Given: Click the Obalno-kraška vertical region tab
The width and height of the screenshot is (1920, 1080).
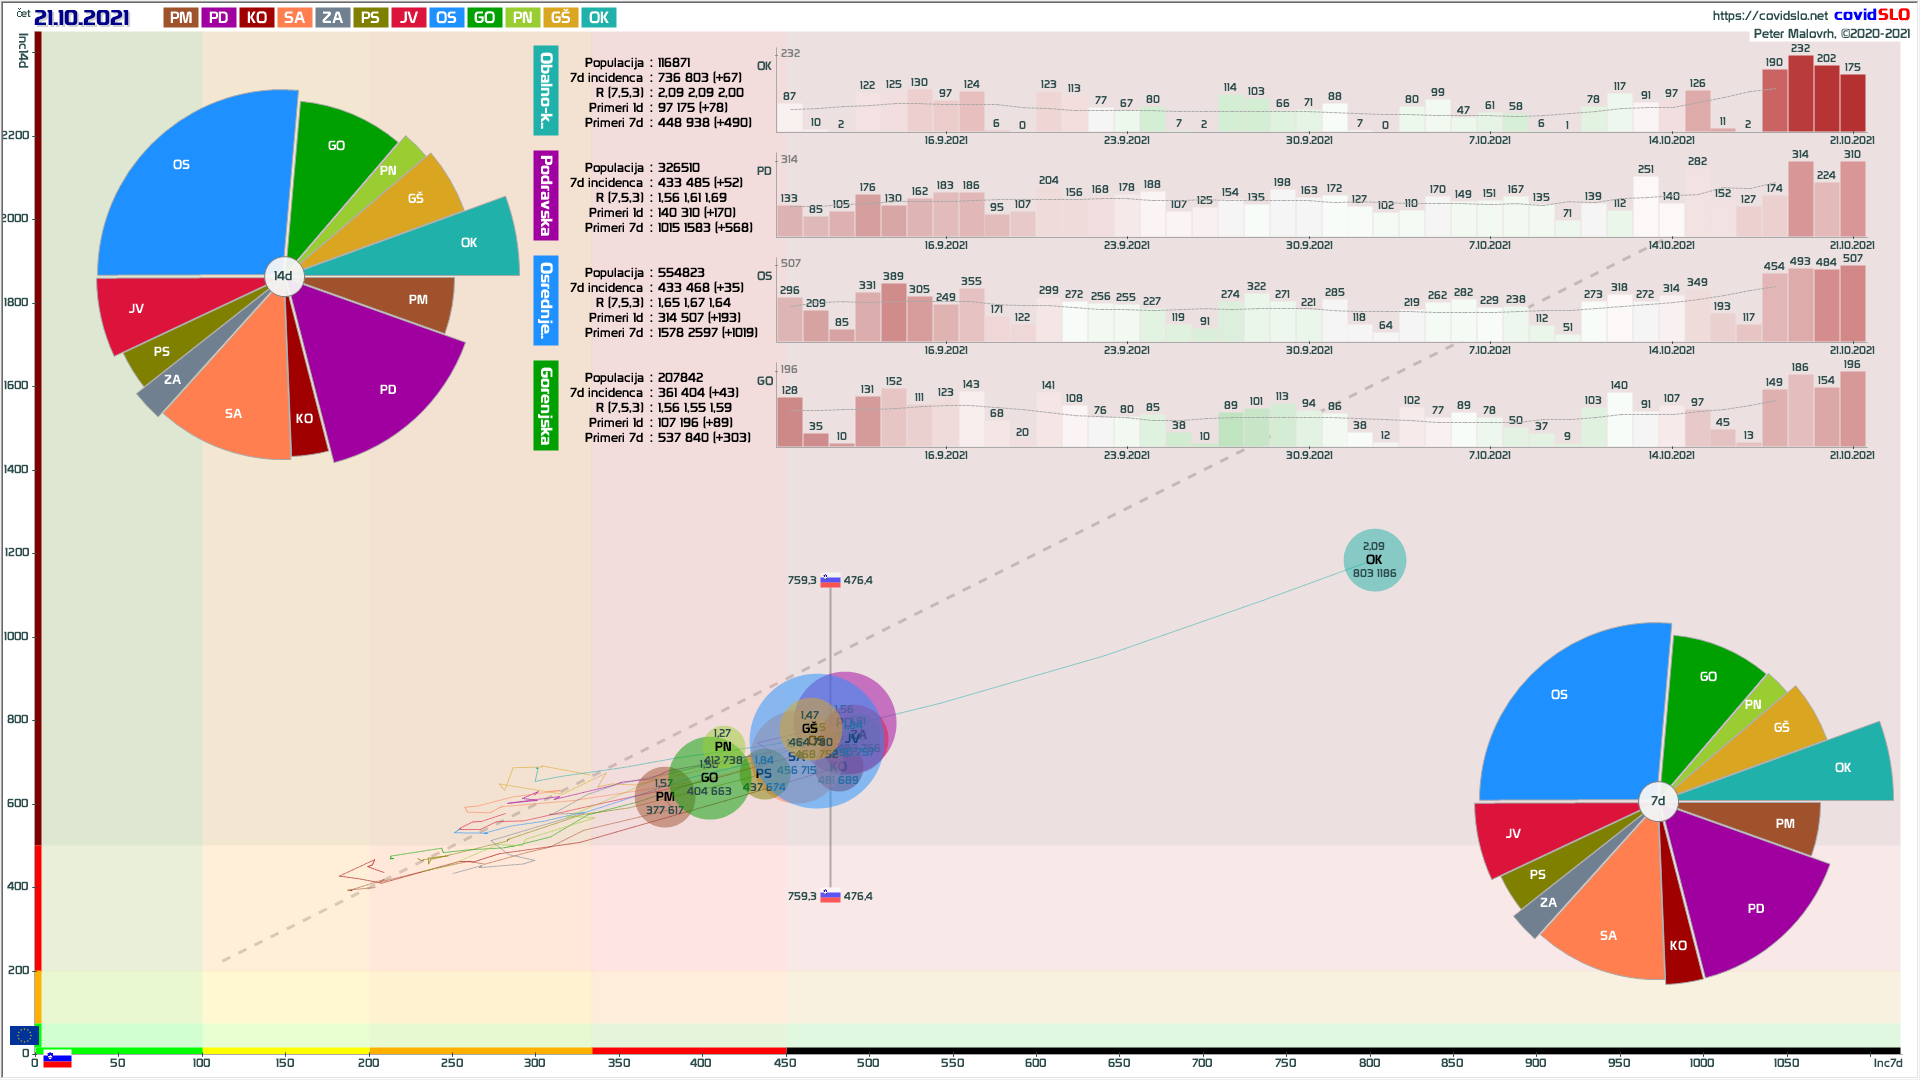Looking at the screenshot, I should [x=545, y=90].
